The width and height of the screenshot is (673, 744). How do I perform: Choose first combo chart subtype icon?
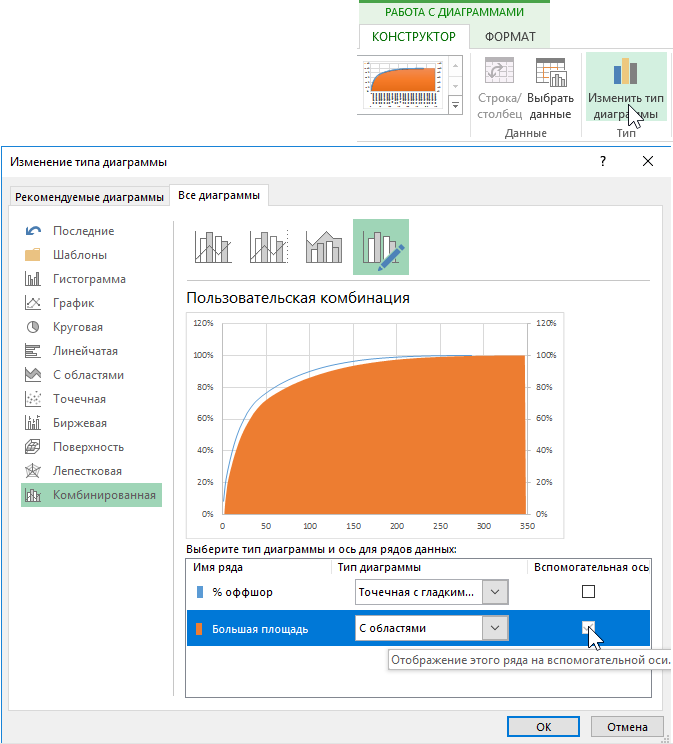(x=214, y=247)
